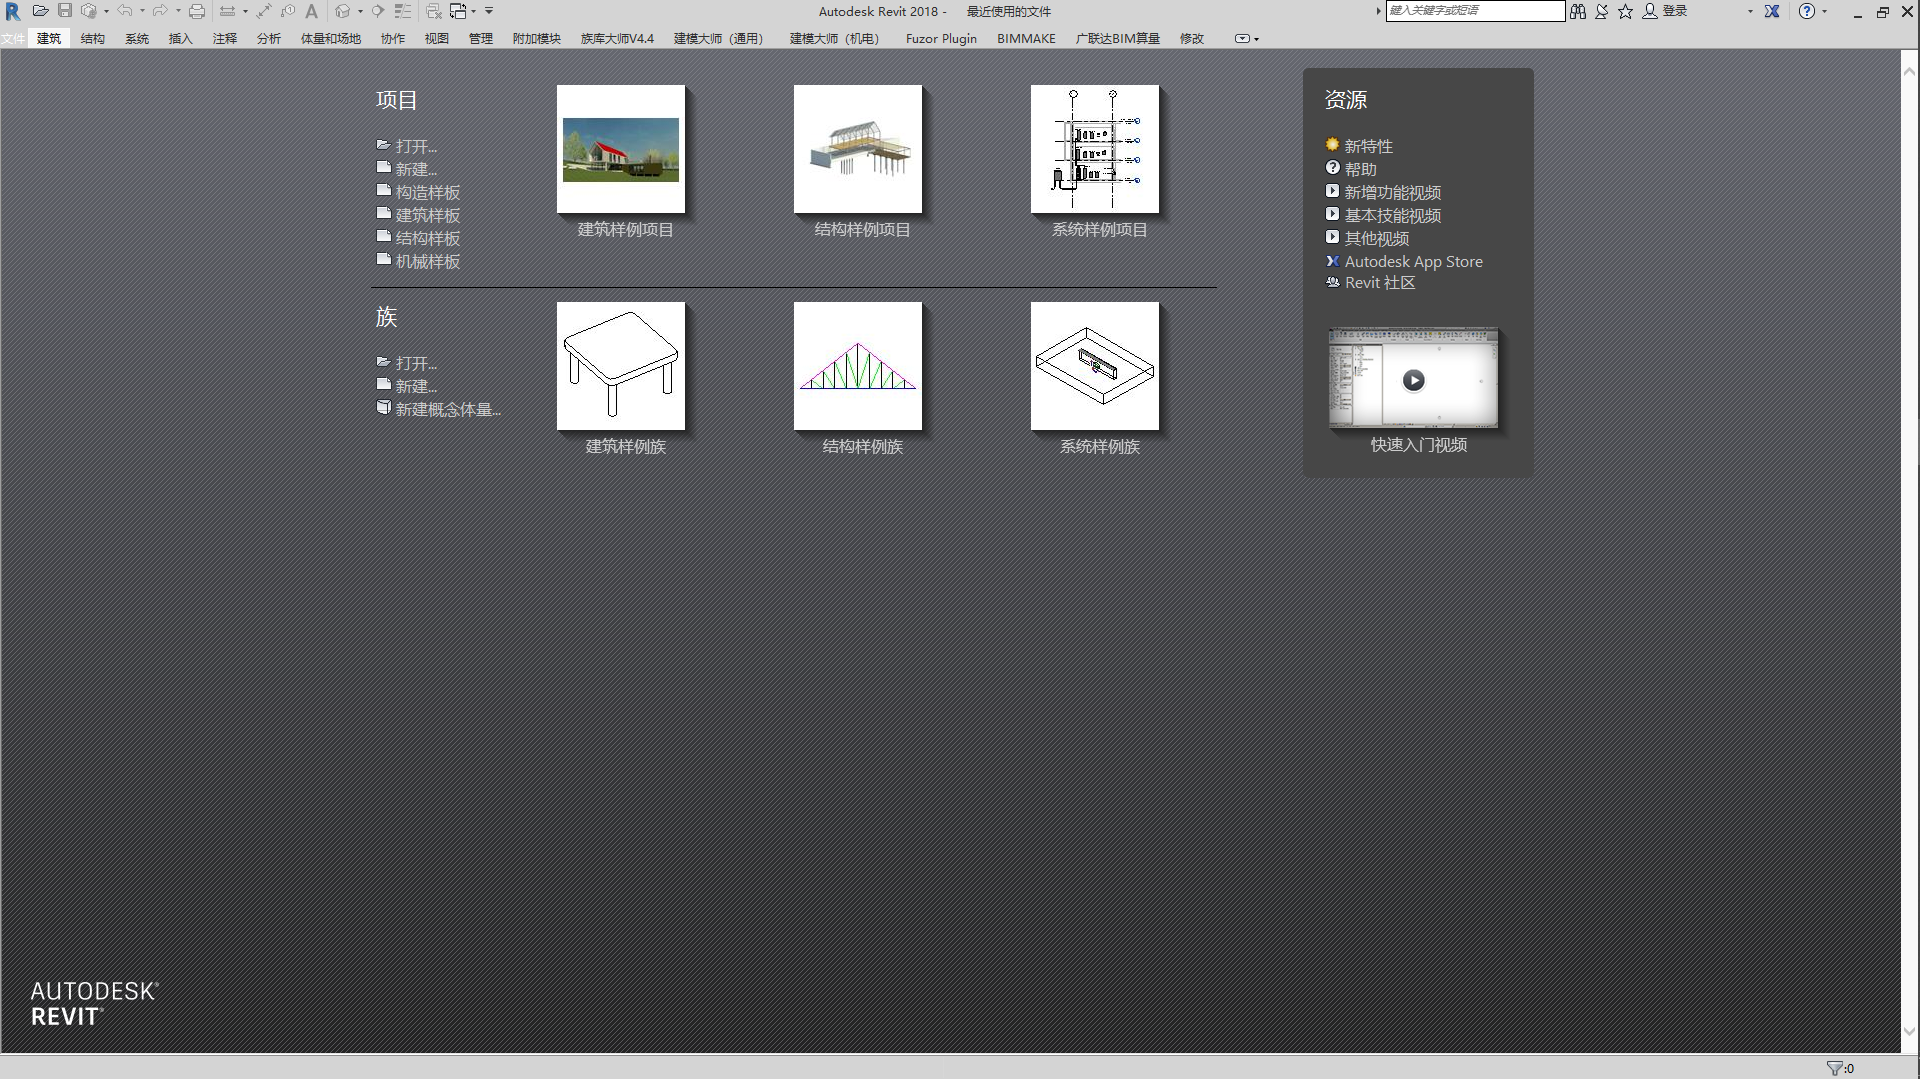
Task: Select the Redo icon
Action: tap(160, 11)
